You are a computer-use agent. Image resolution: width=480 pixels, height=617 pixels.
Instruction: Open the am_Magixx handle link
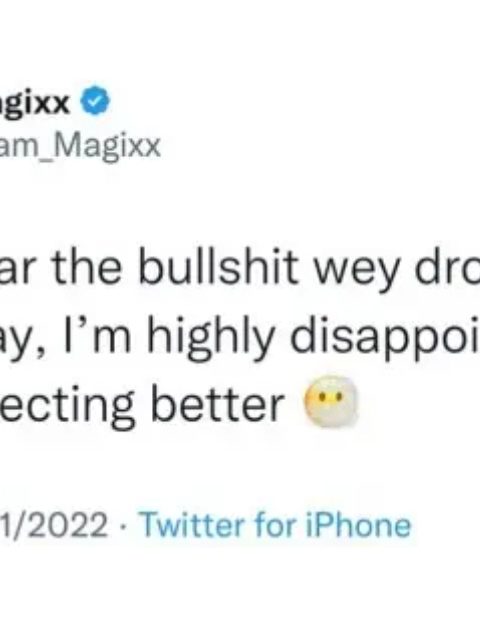click(80, 148)
